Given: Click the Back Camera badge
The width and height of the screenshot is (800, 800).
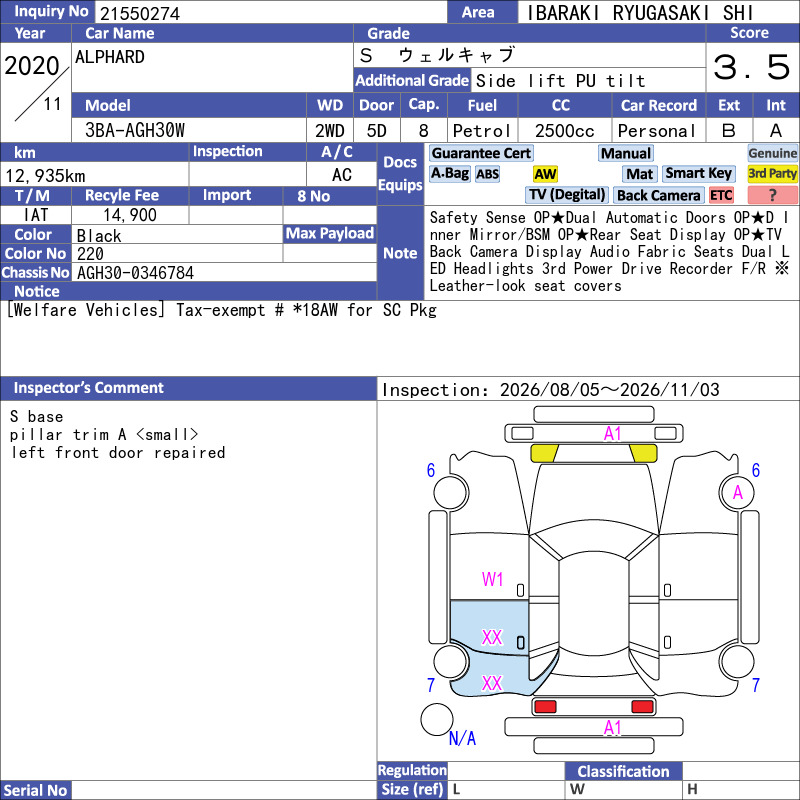Looking at the screenshot, I should [659, 195].
